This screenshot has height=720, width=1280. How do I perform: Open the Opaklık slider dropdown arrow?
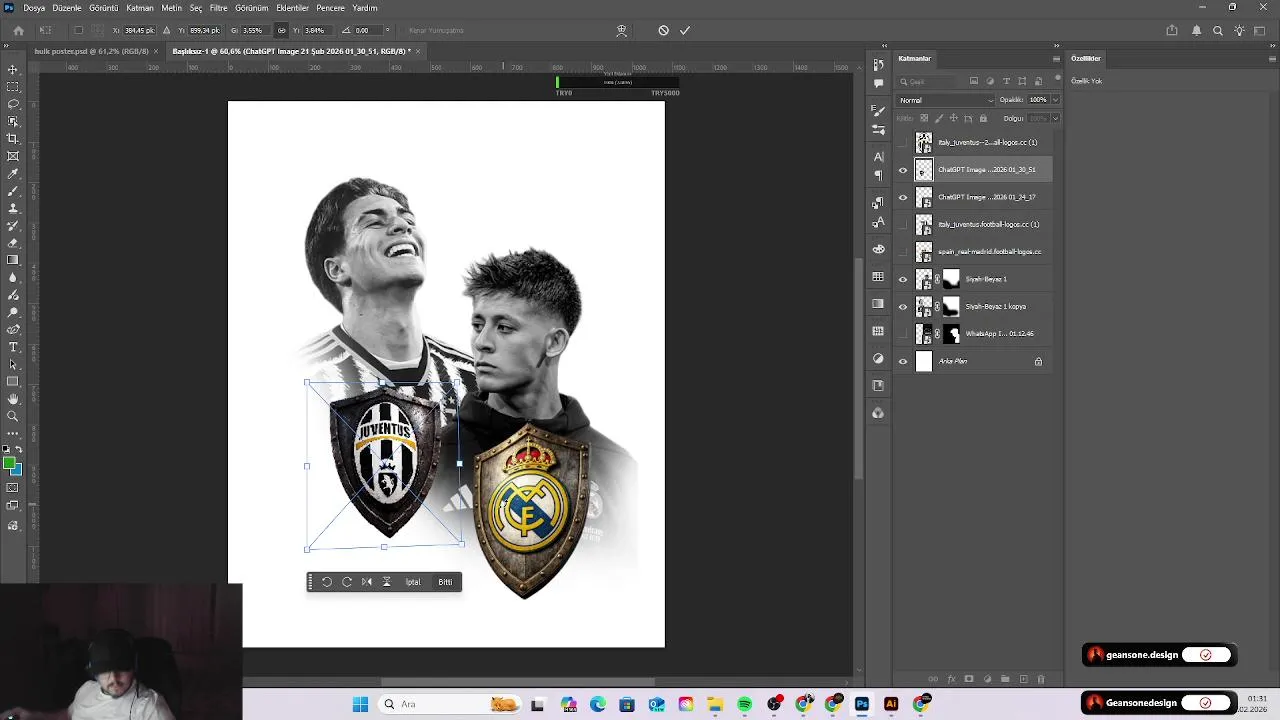tap(1055, 100)
